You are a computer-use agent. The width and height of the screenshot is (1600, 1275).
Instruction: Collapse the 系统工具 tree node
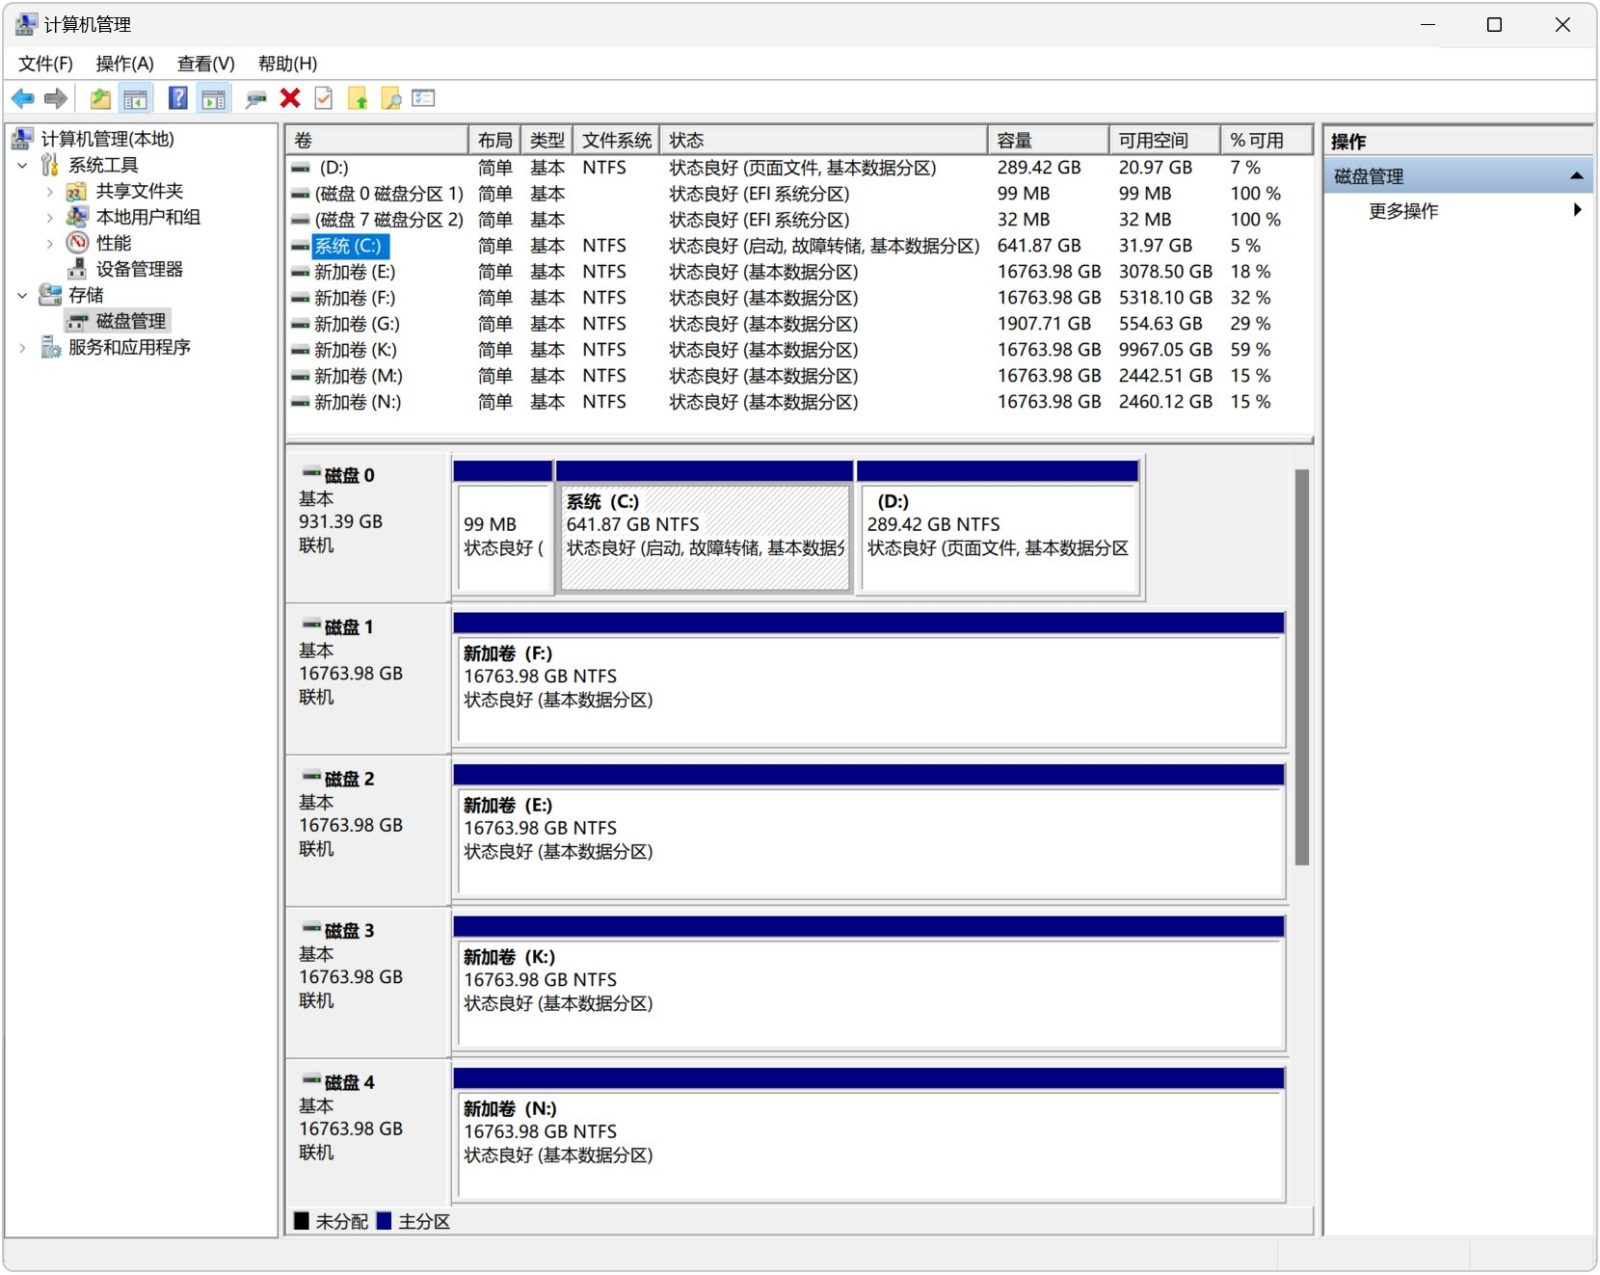tap(23, 165)
